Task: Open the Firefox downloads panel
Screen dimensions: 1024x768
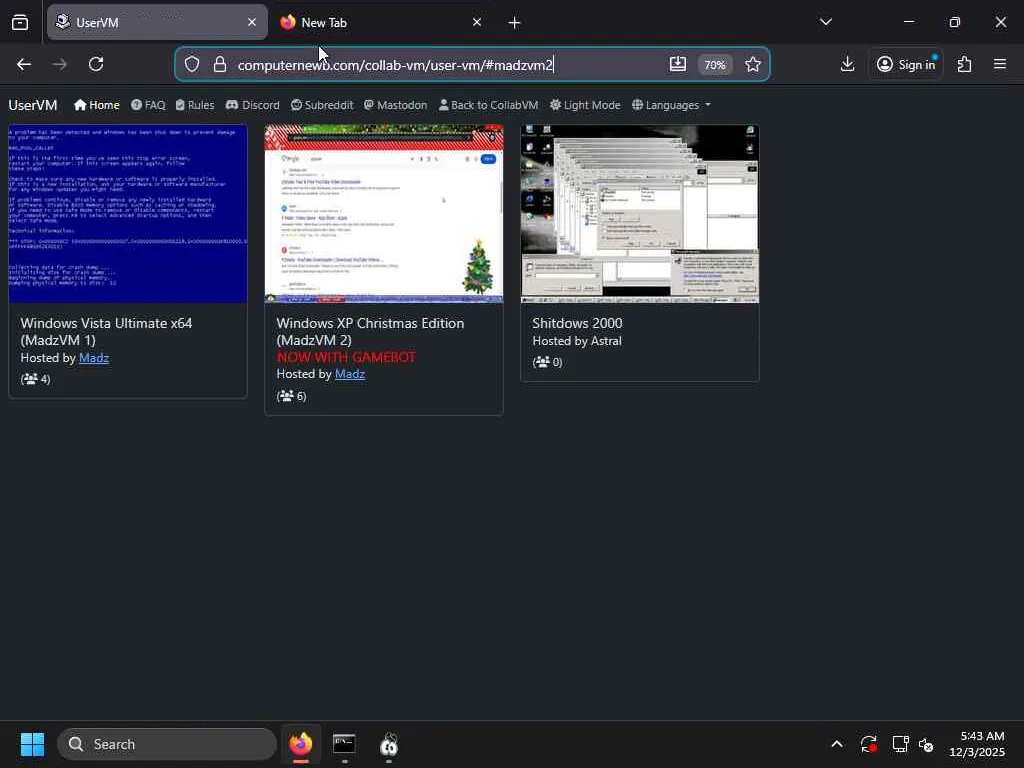Action: click(x=847, y=64)
